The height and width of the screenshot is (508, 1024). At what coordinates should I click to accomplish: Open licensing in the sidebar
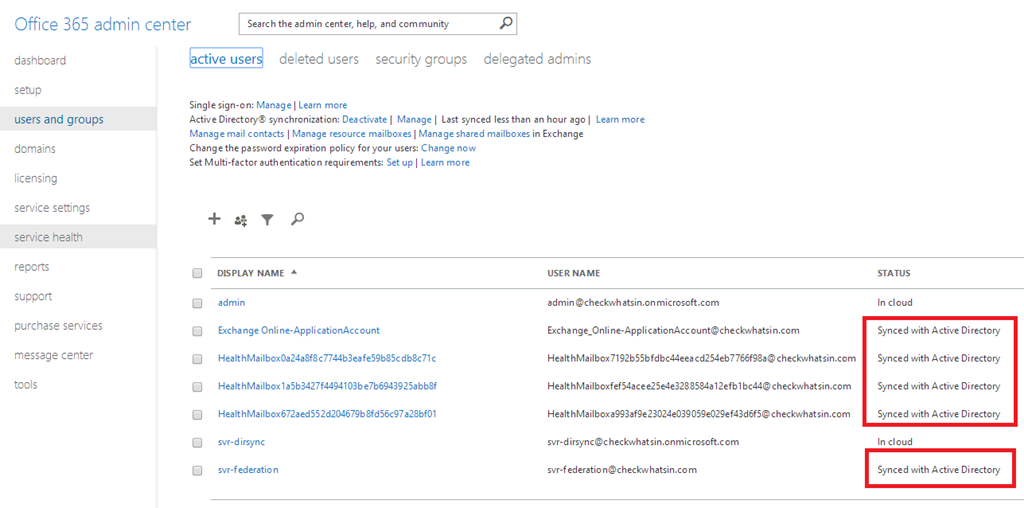[36, 178]
